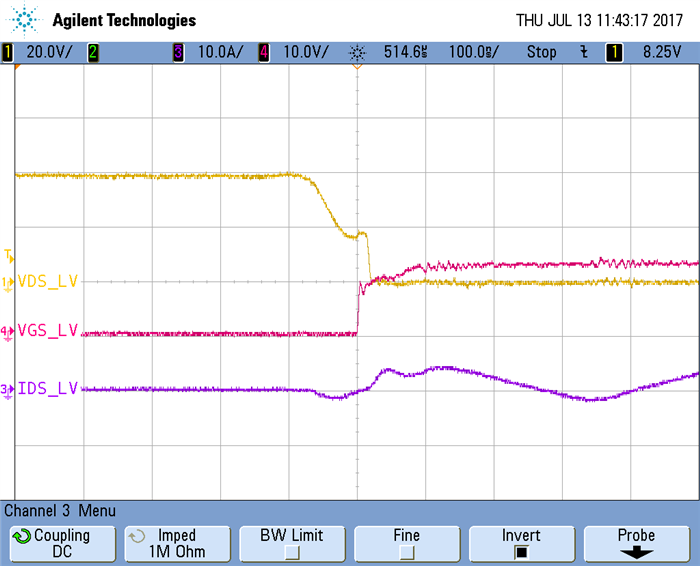This screenshot has width=700, height=566.
Task: Select the channel 2 green indicator
Action: tap(93, 52)
